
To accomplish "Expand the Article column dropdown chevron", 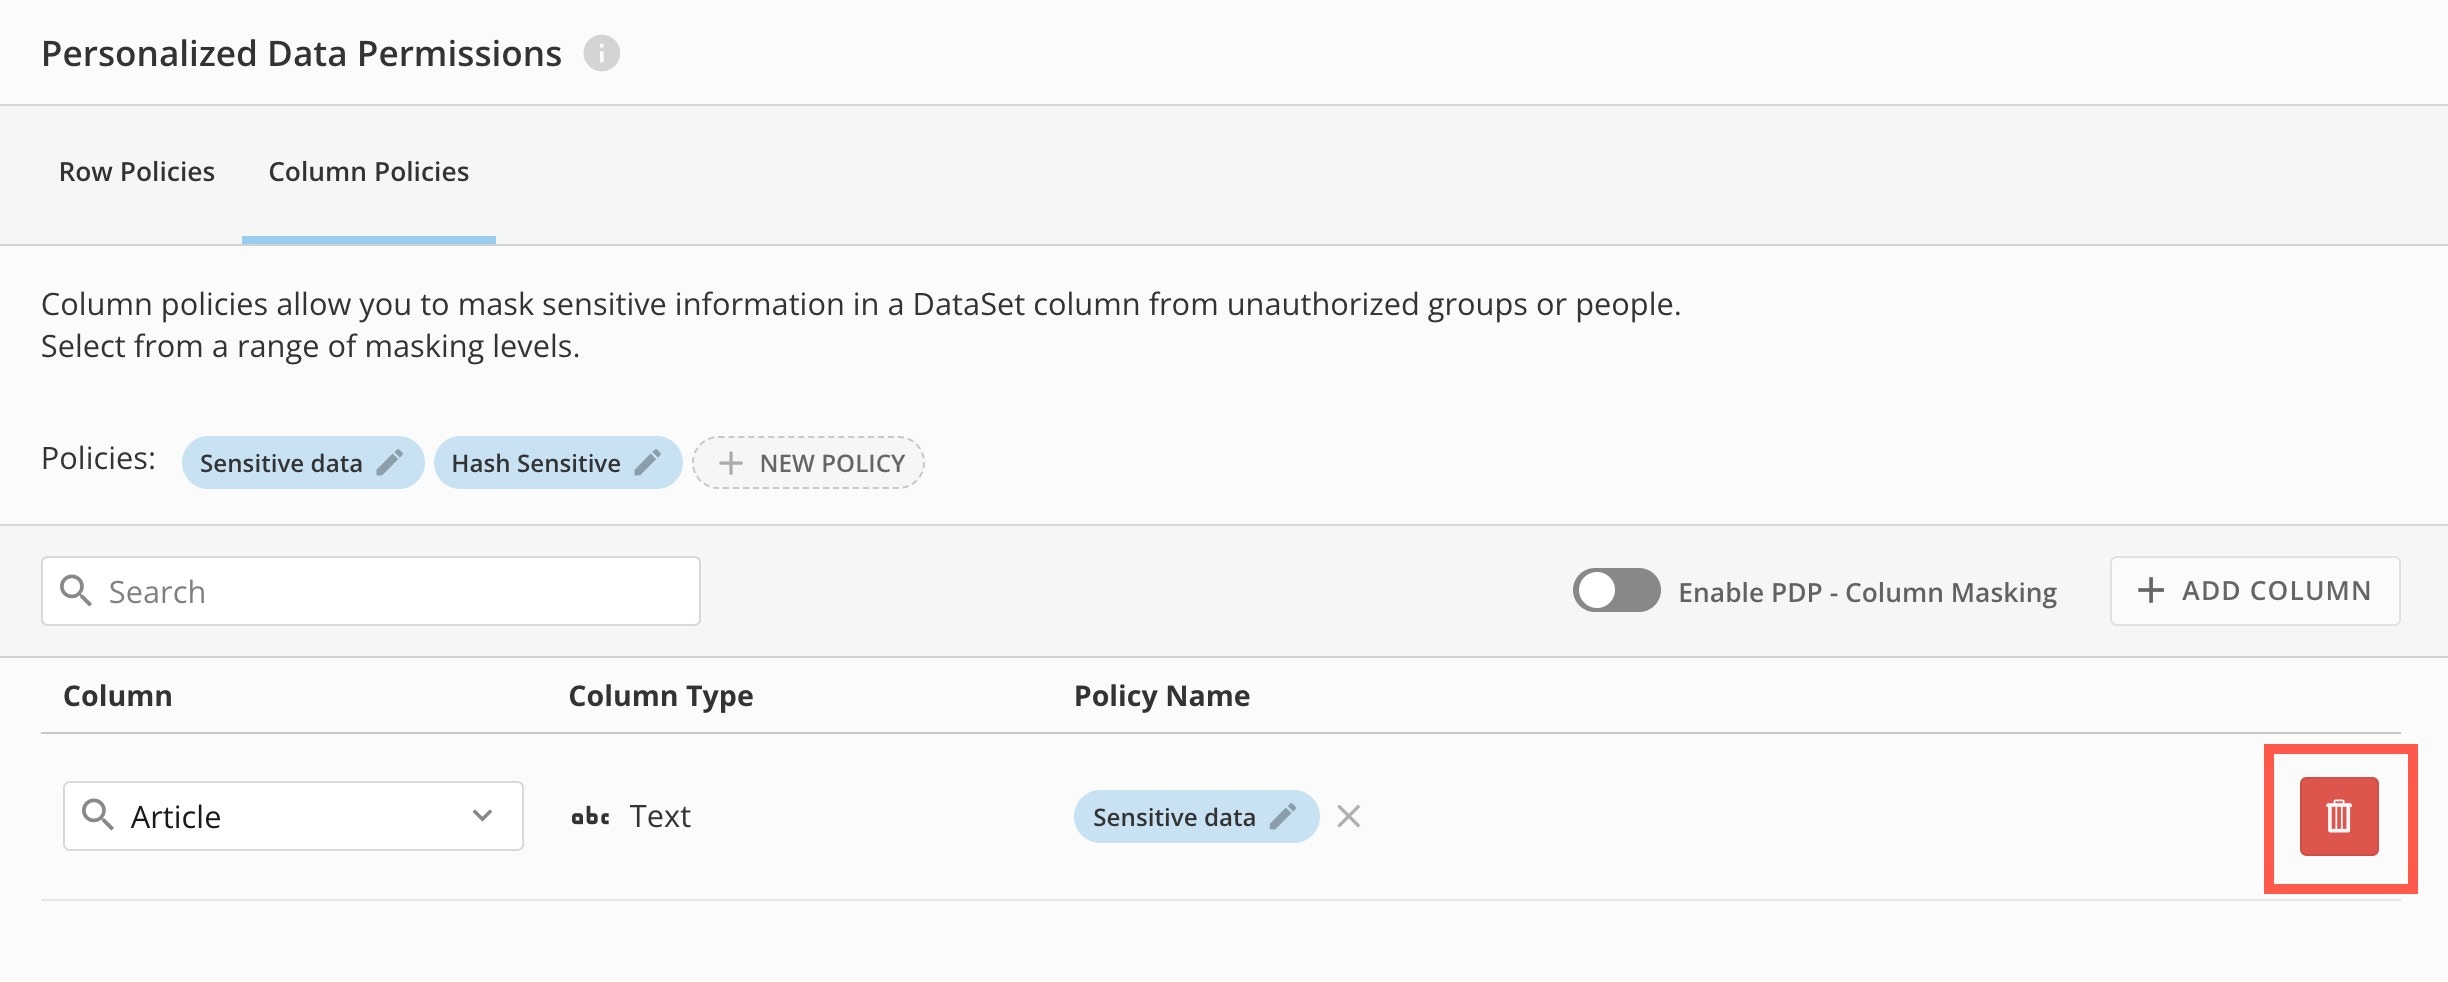I will click(x=482, y=816).
